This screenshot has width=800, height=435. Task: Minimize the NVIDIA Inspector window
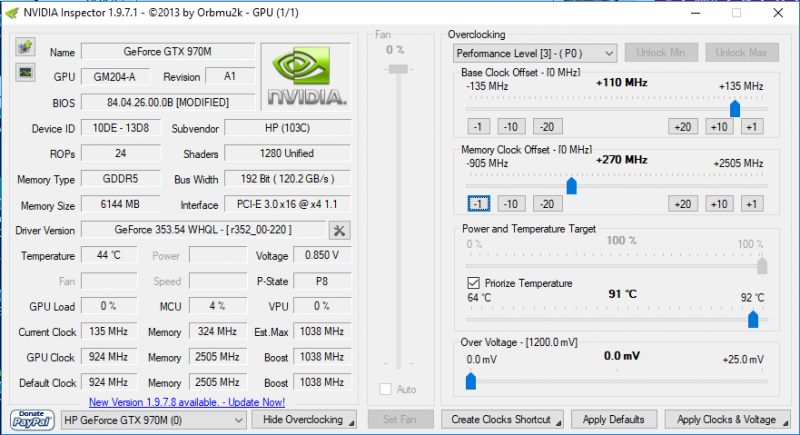(695, 13)
